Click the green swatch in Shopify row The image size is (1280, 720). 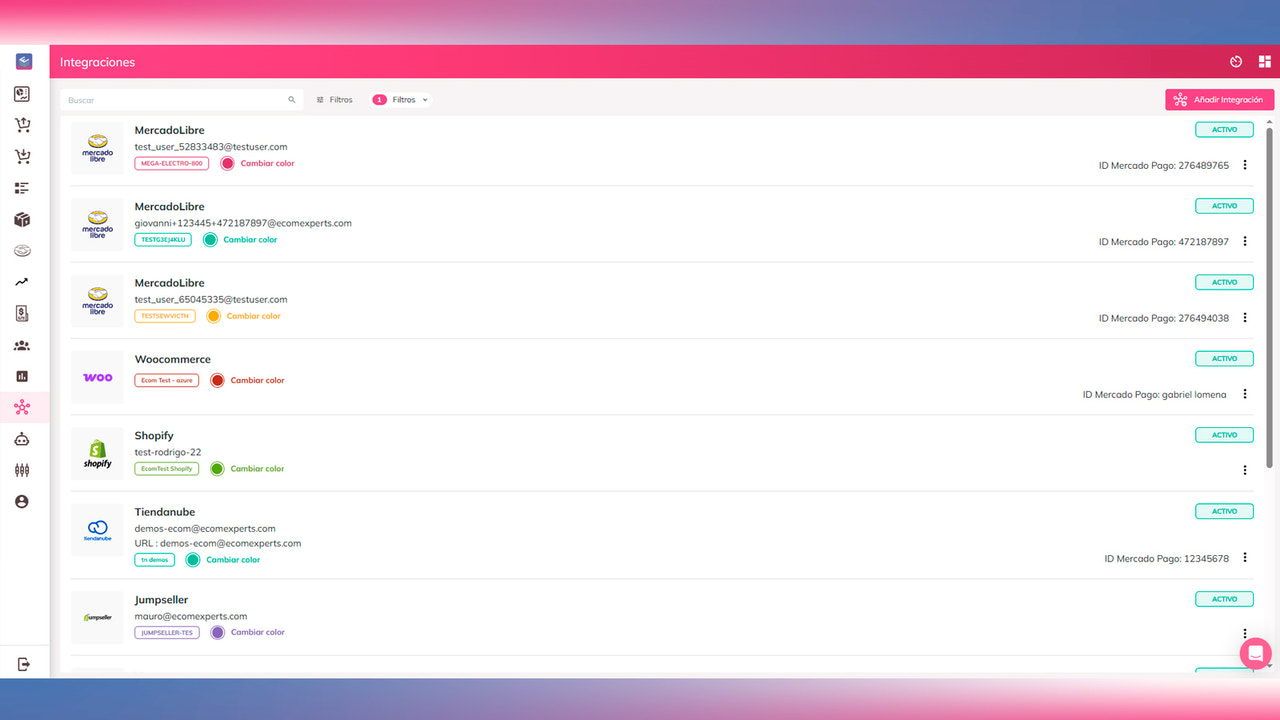point(217,468)
